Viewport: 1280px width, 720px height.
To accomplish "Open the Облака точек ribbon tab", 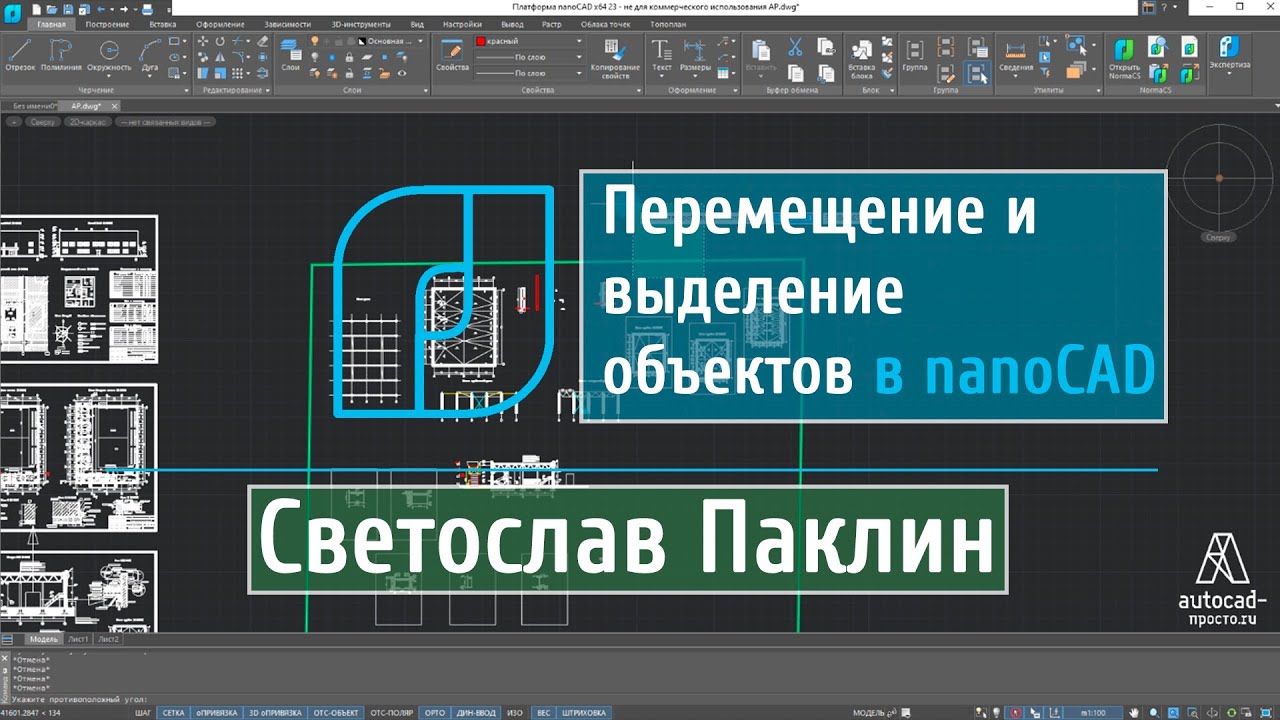I will (x=605, y=23).
